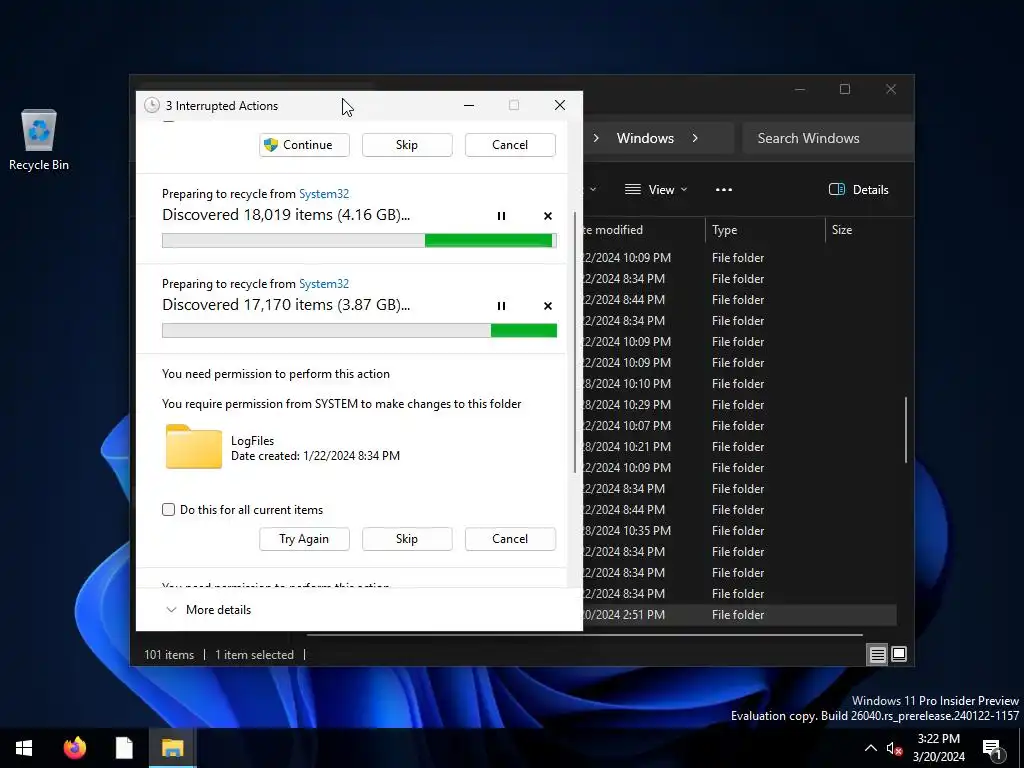This screenshot has width=1024, height=768.
Task: Click the 1 item selected status text
Action: pyautogui.click(x=255, y=655)
